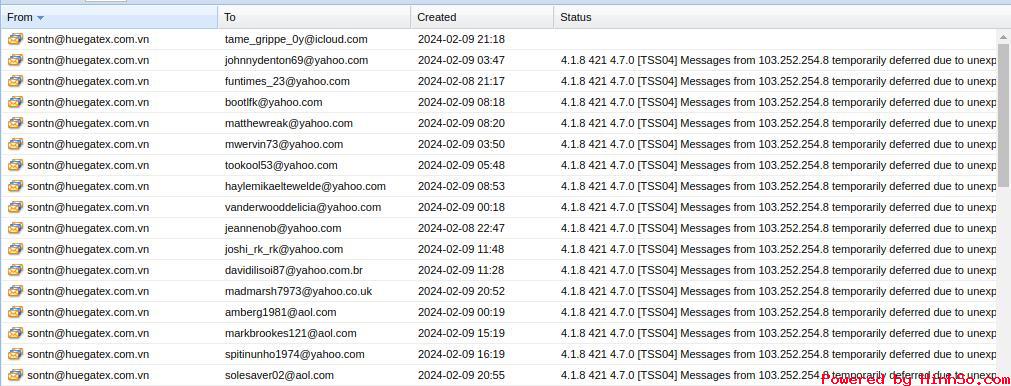Click status text in amberg1981@aol.com row
Image resolution: width=1011 pixels, height=386 pixels.
[778, 312]
